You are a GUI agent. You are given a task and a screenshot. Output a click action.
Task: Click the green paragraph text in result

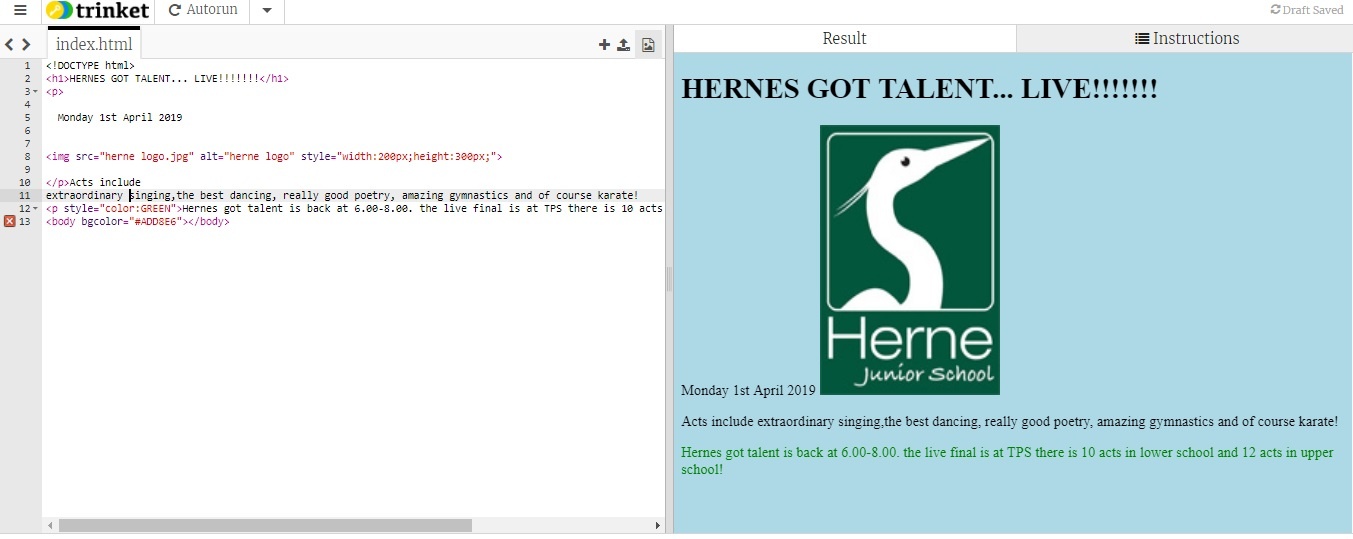click(1007, 460)
